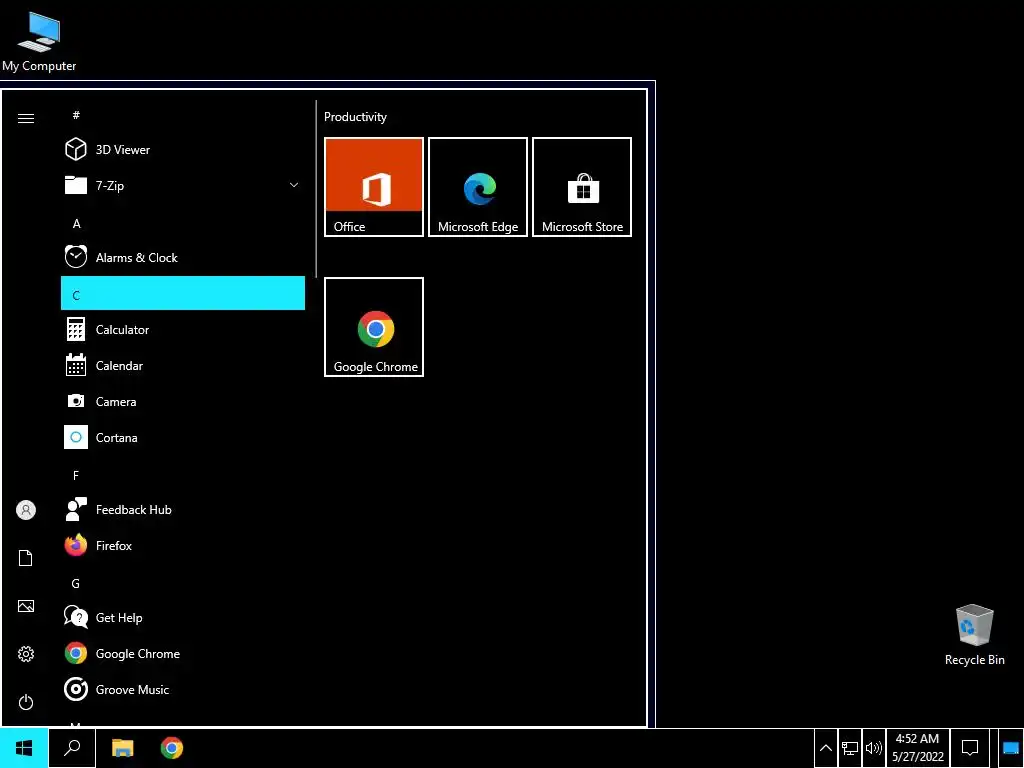Open Feedback Hub
Image resolution: width=1024 pixels, height=768 pixels.
(183, 509)
